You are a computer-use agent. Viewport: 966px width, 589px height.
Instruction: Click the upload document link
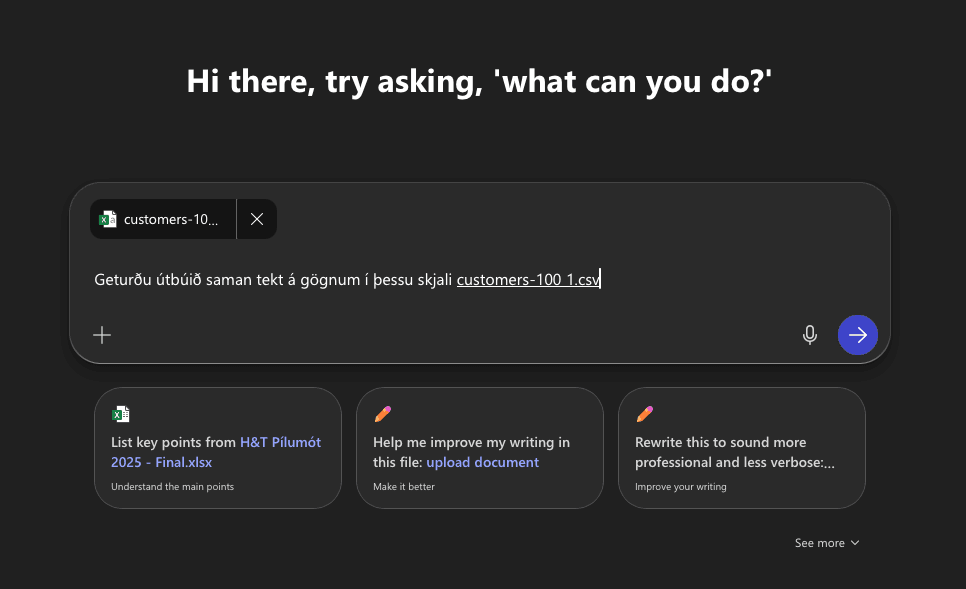pyautogui.click(x=483, y=462)
